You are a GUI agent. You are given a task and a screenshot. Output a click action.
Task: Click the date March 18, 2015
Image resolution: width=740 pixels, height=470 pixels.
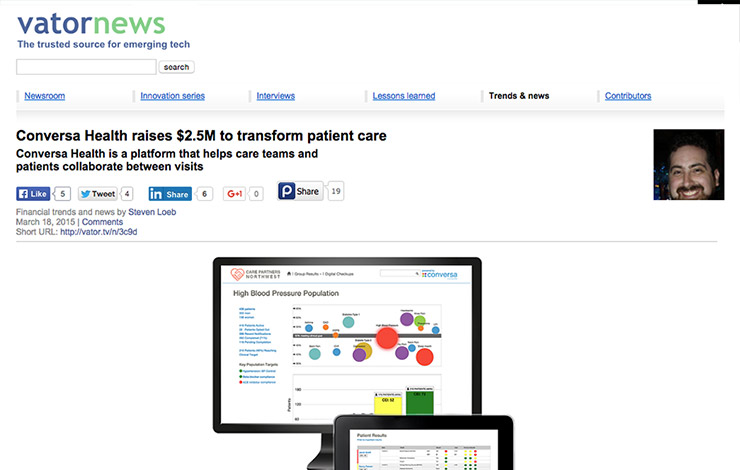pos(45,222)
